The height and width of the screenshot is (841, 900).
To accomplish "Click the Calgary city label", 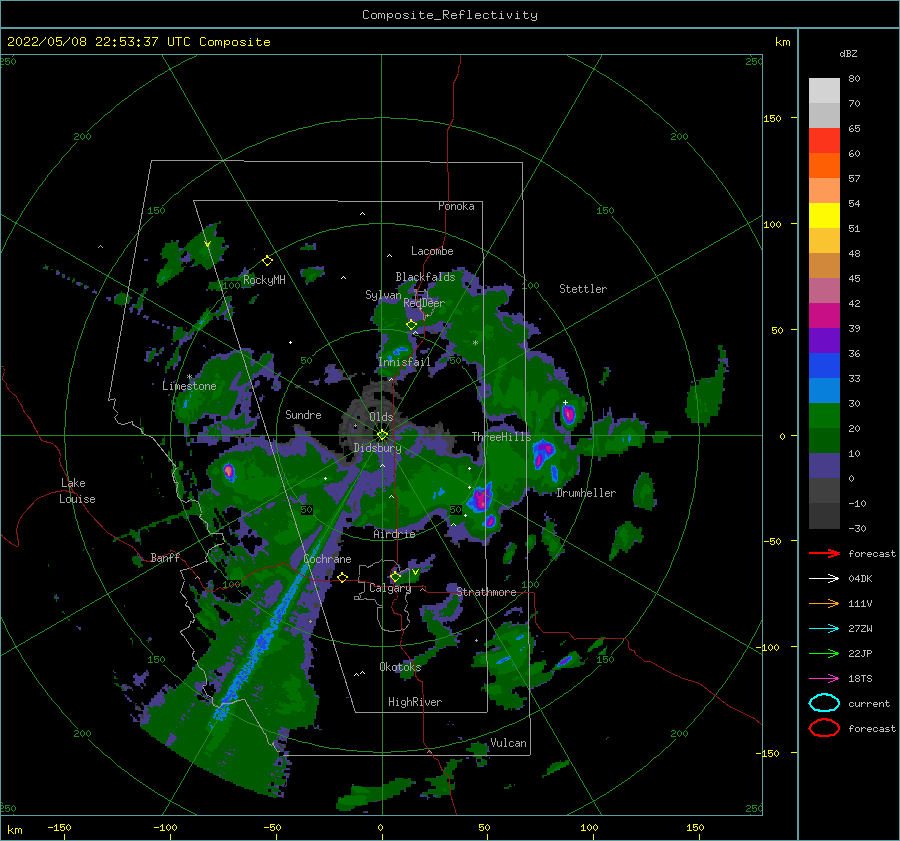I will coord(390,588).
